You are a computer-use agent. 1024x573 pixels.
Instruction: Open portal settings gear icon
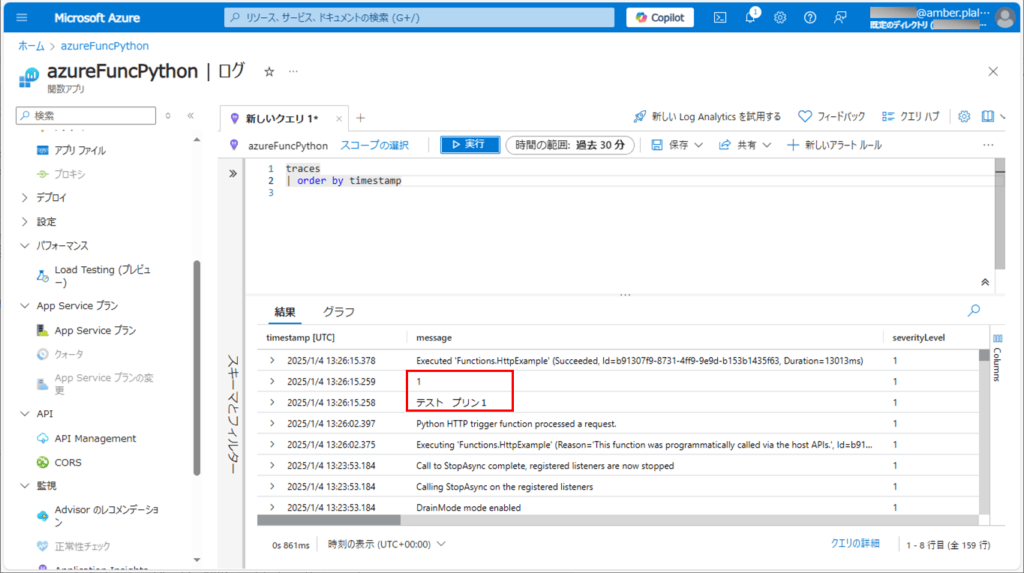pyautogui.click(x=780, y=18)
